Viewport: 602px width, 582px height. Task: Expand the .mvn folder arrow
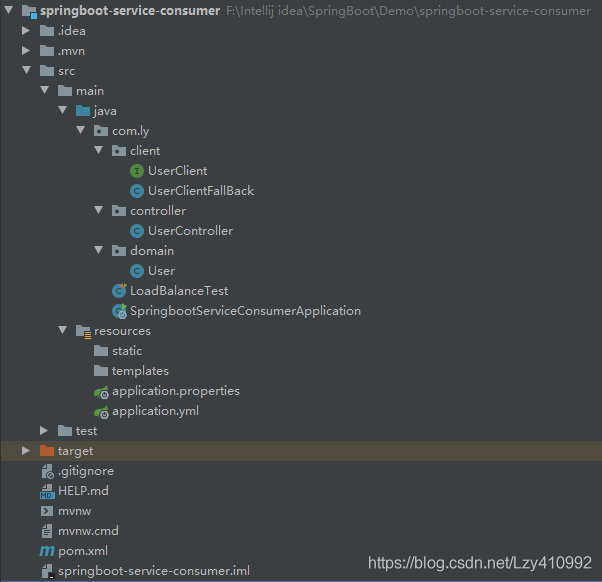pyautogui.click(x=26, y=50)
